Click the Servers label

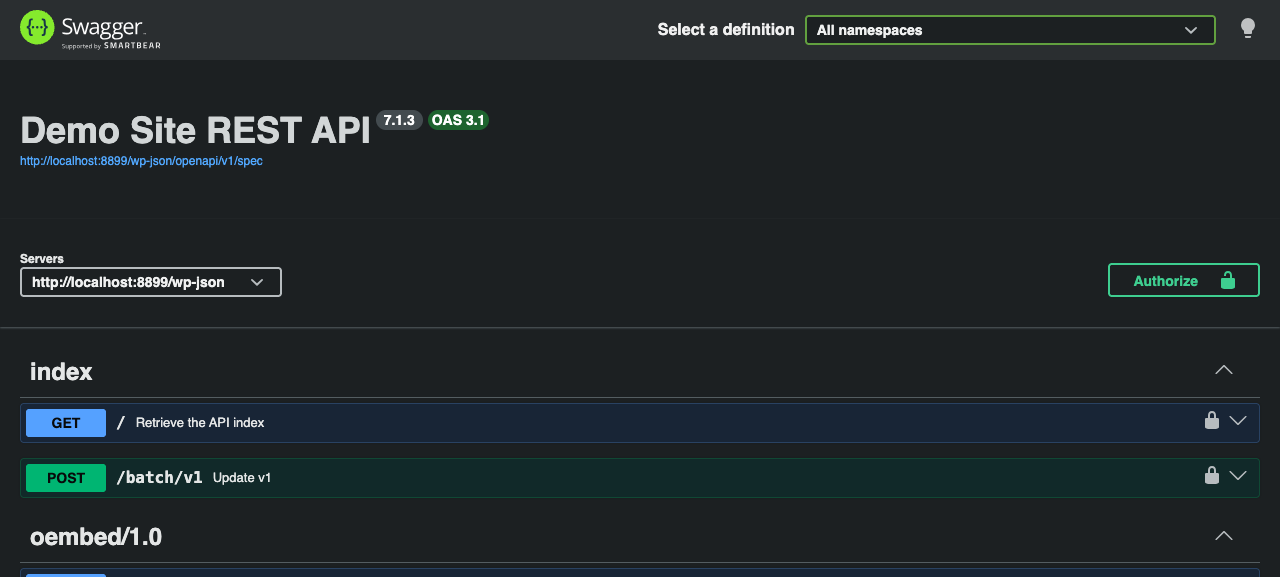pos(42,259)
